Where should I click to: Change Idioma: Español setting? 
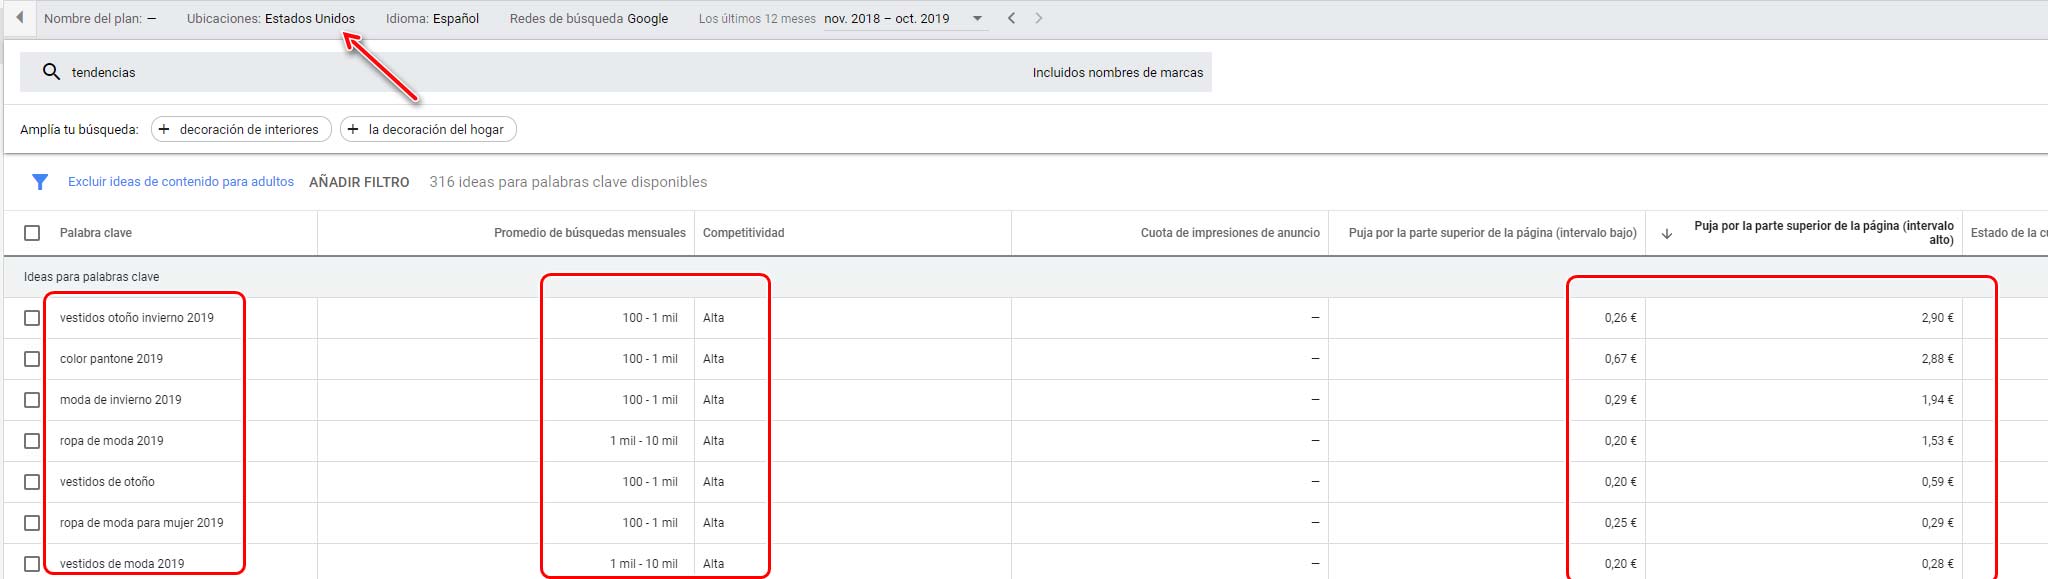pyautogui.click(x=432, y=18)
